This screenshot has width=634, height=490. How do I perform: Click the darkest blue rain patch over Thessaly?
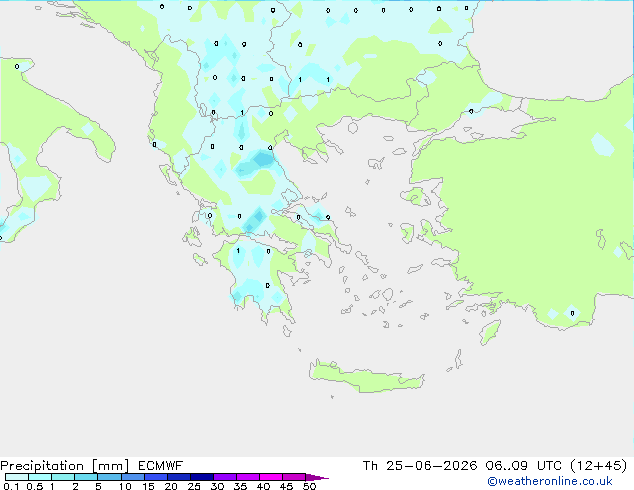click(x=264, y=159)
